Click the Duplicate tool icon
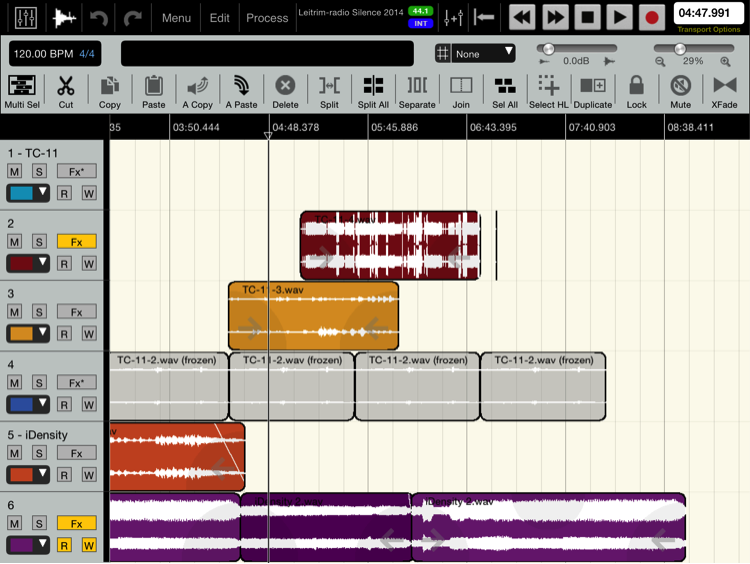The width and height of the screenshot is (750, 564). coord(592,91)
